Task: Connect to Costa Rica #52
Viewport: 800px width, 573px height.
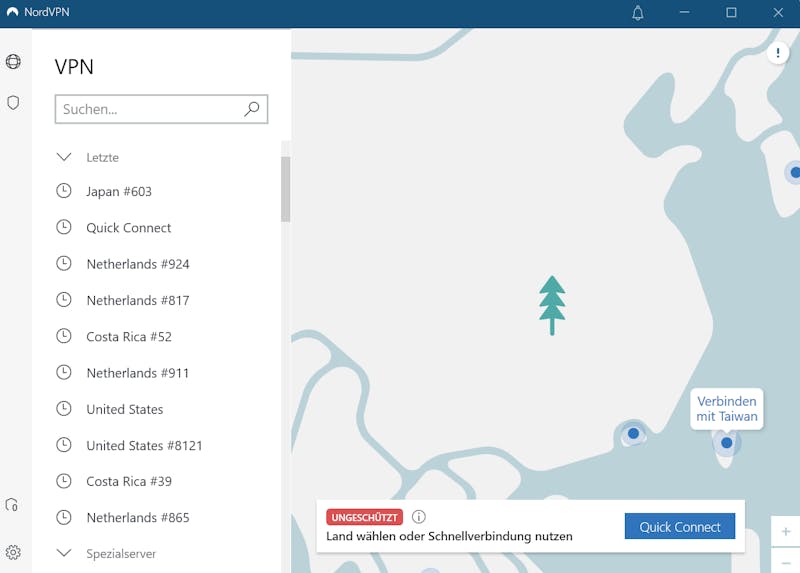Action: point(129,336)
